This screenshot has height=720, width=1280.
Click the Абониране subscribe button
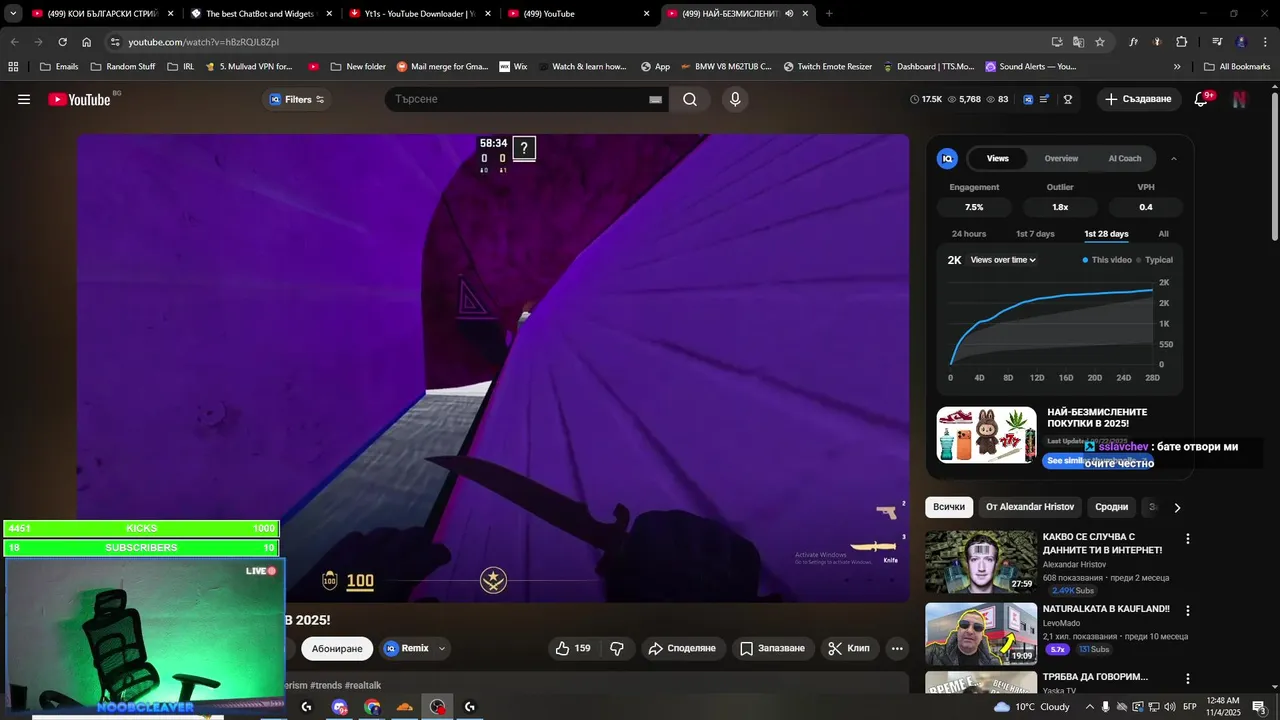pyautogui.click(x=337, y=648)
